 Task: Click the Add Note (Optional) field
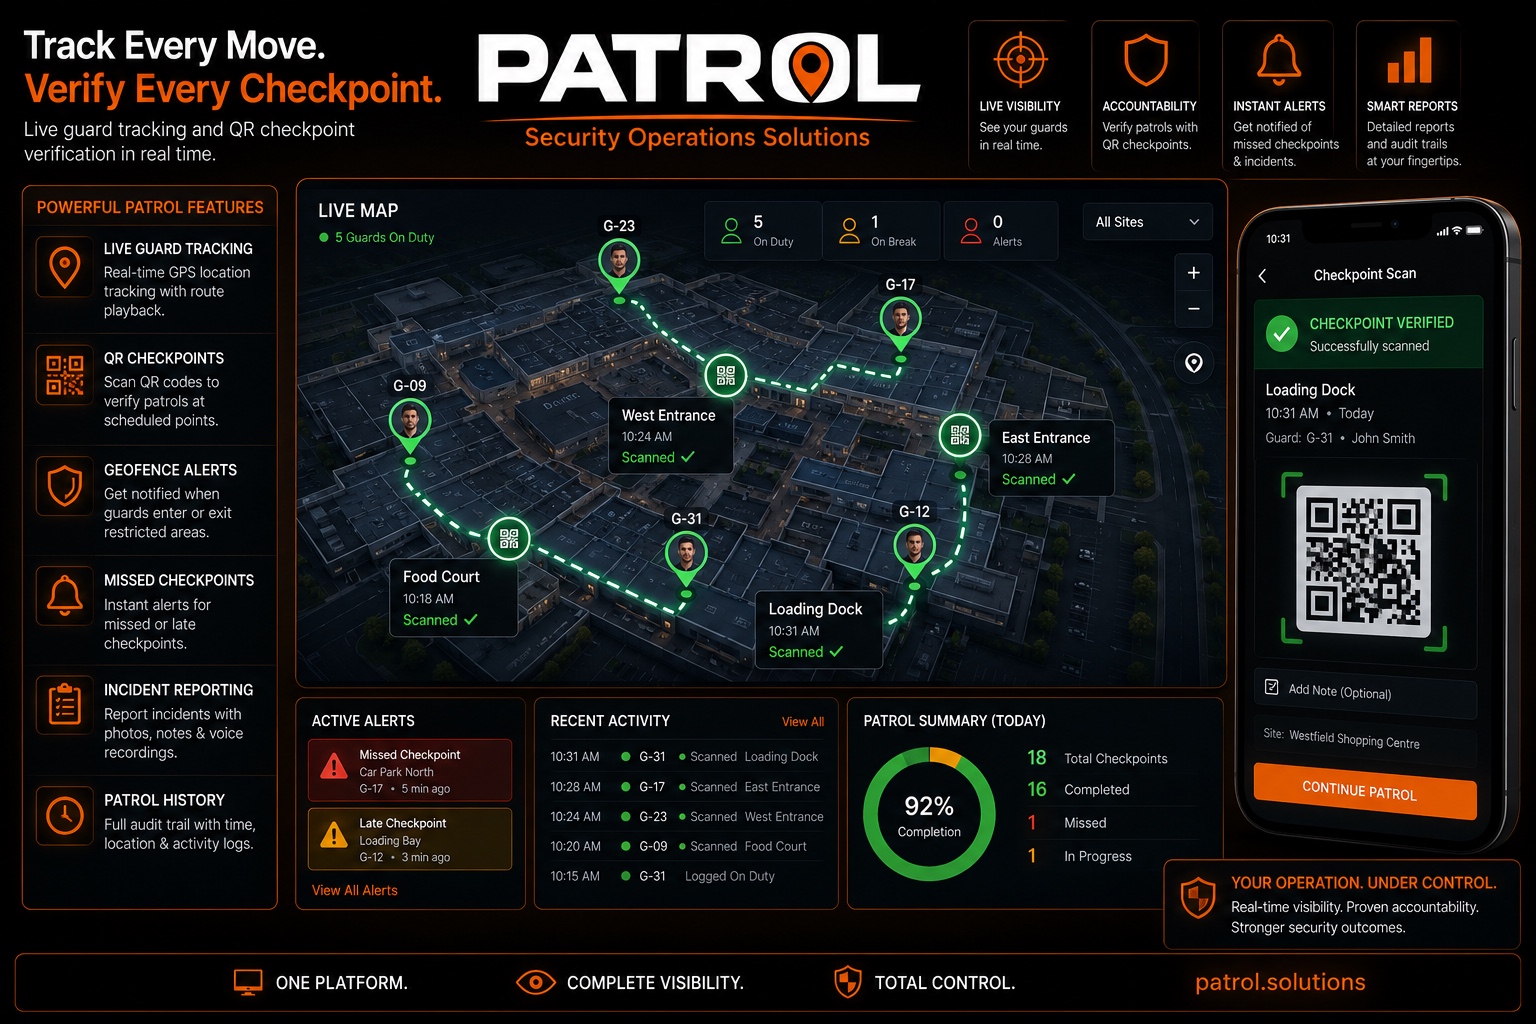[x=1365, y=692]
